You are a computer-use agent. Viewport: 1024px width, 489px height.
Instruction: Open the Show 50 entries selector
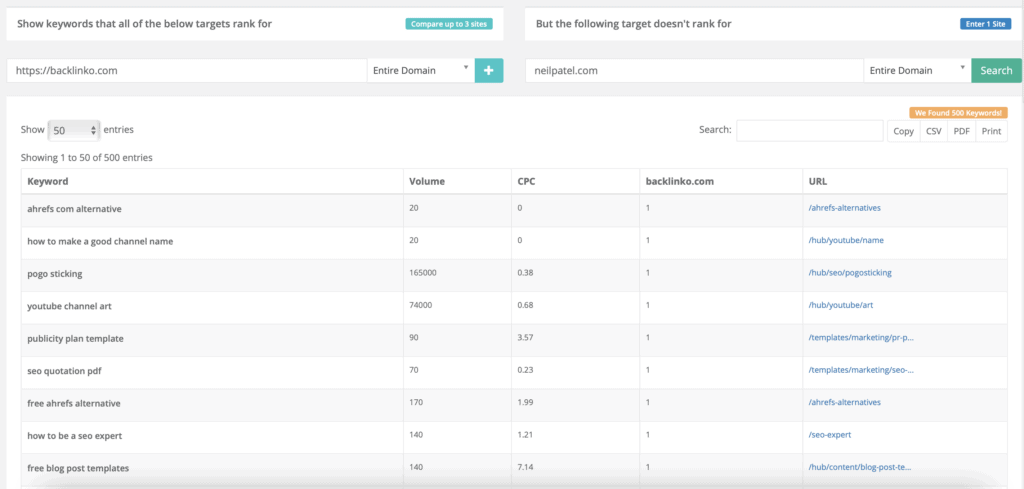[x=74, y=130]
